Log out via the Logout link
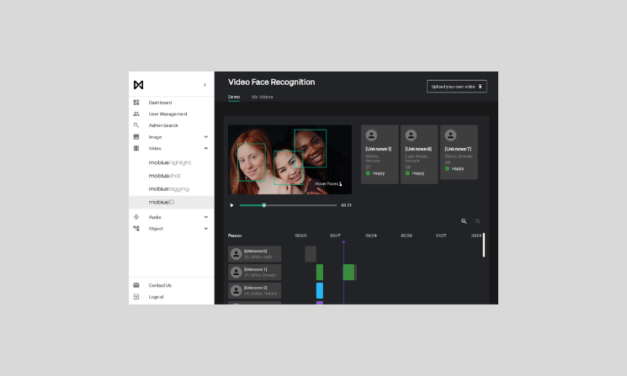Image resolution: width=627 pixels, height=376 pixels. pyautogui.click(x=156, y=297)
